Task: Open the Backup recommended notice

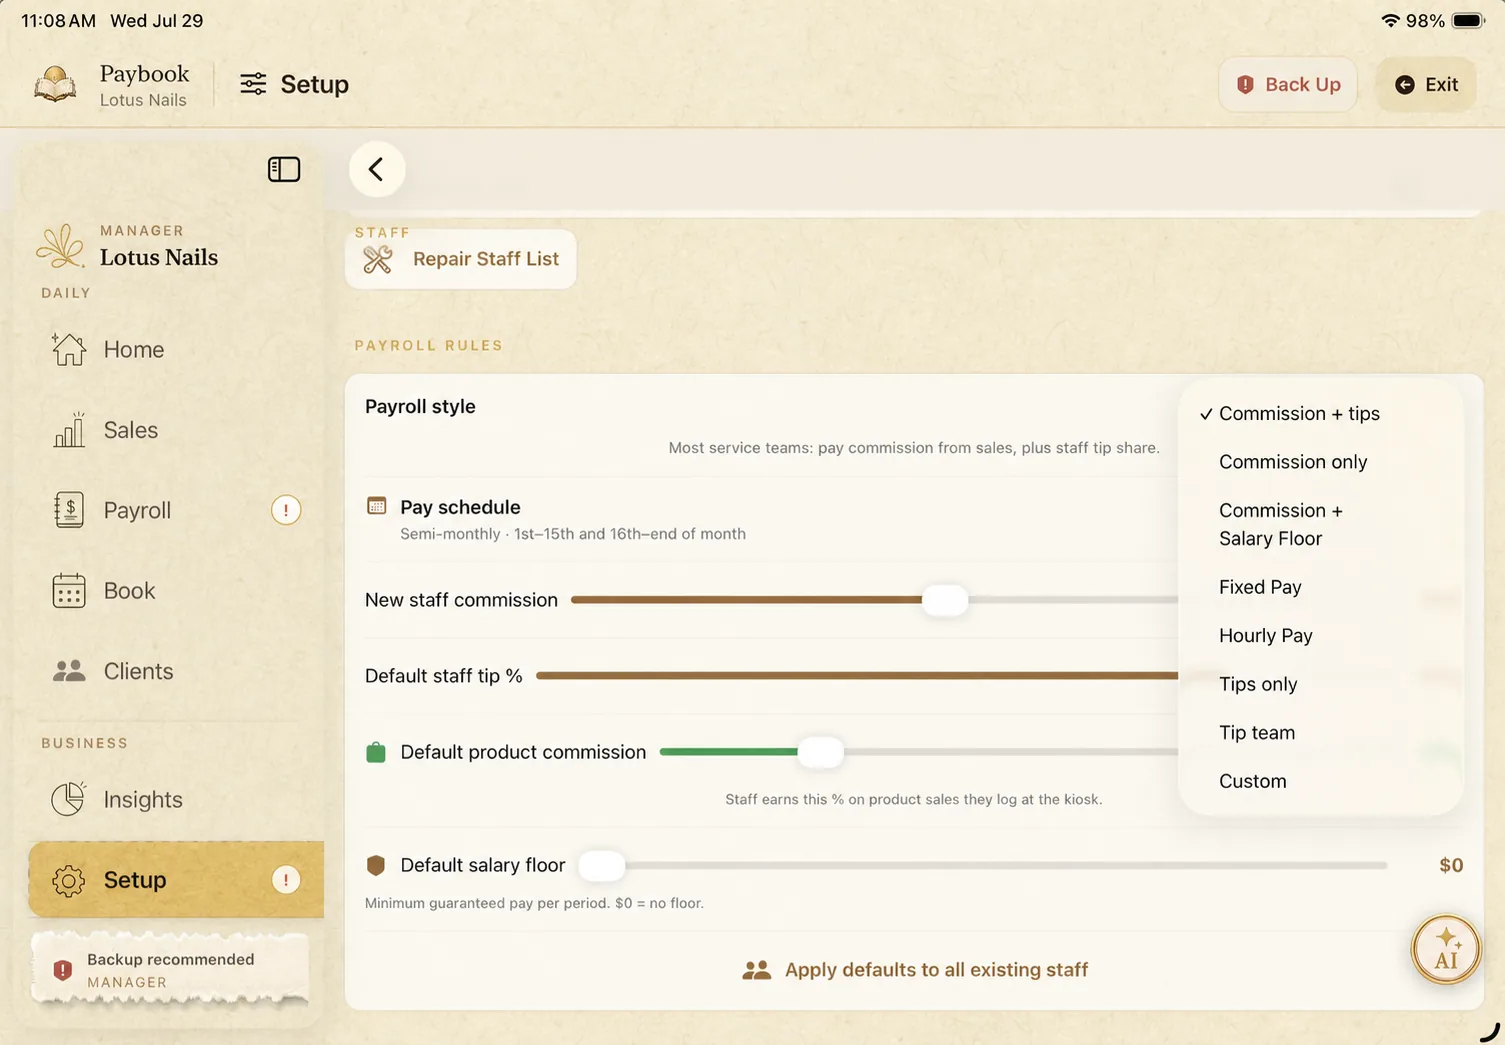Action: pyautogui.click(x=170, y=970)
